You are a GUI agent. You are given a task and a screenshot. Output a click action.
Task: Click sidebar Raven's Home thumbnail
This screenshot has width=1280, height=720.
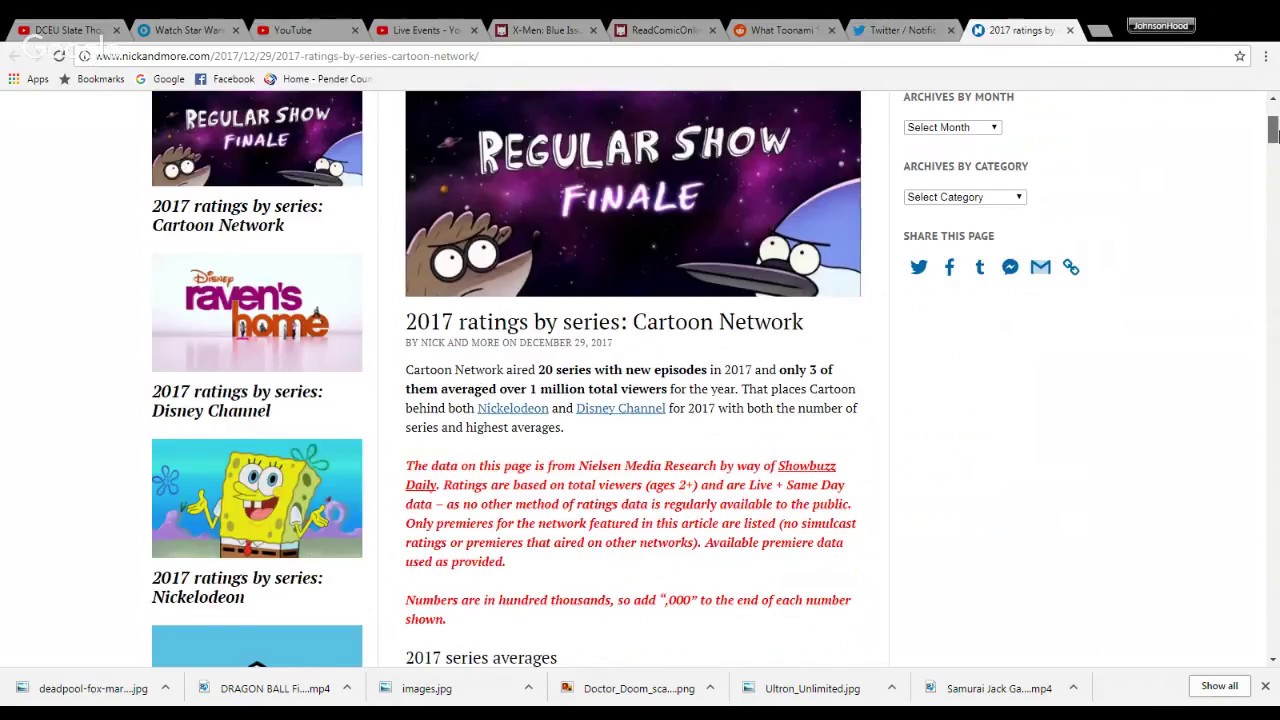(x=257, y=313)
